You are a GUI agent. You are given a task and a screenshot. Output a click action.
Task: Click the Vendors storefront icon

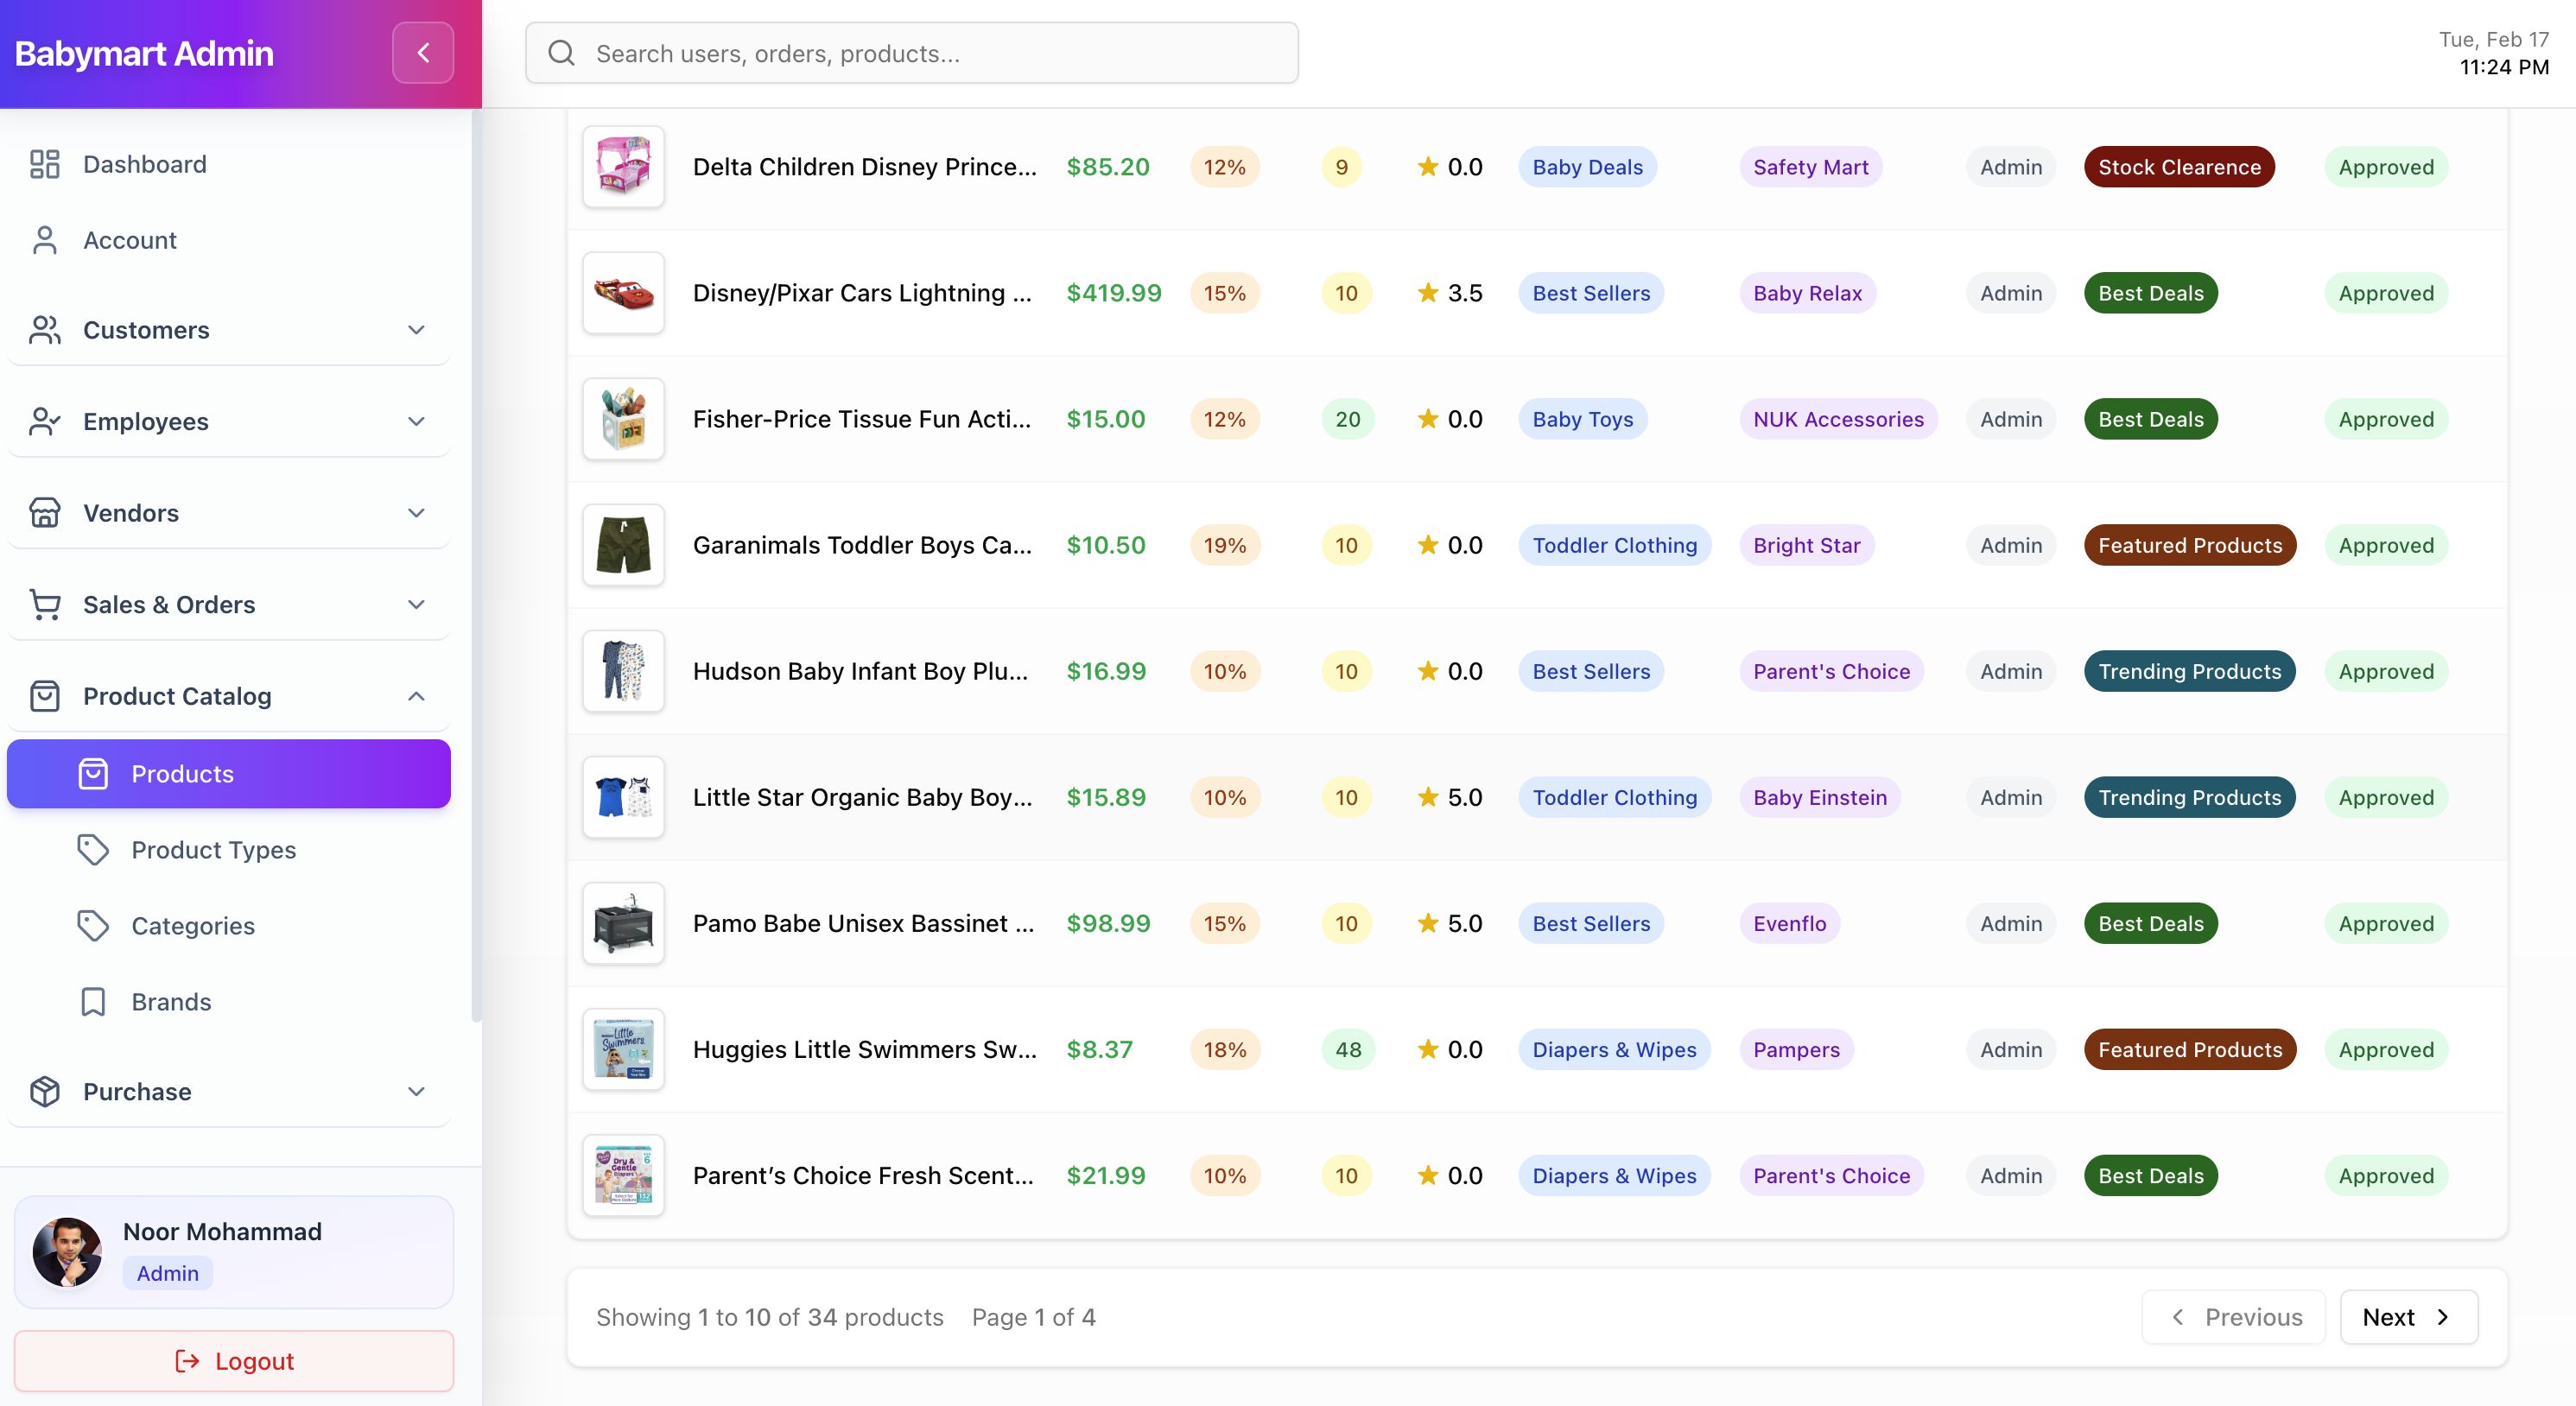click(x=45, y=513)
